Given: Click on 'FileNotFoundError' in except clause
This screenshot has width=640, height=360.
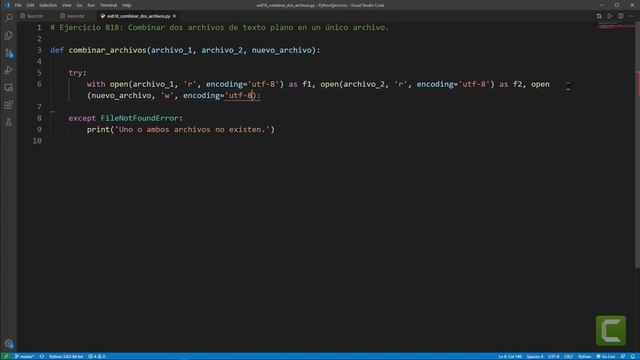Looking at the screenshot, I should pos(140,118).
